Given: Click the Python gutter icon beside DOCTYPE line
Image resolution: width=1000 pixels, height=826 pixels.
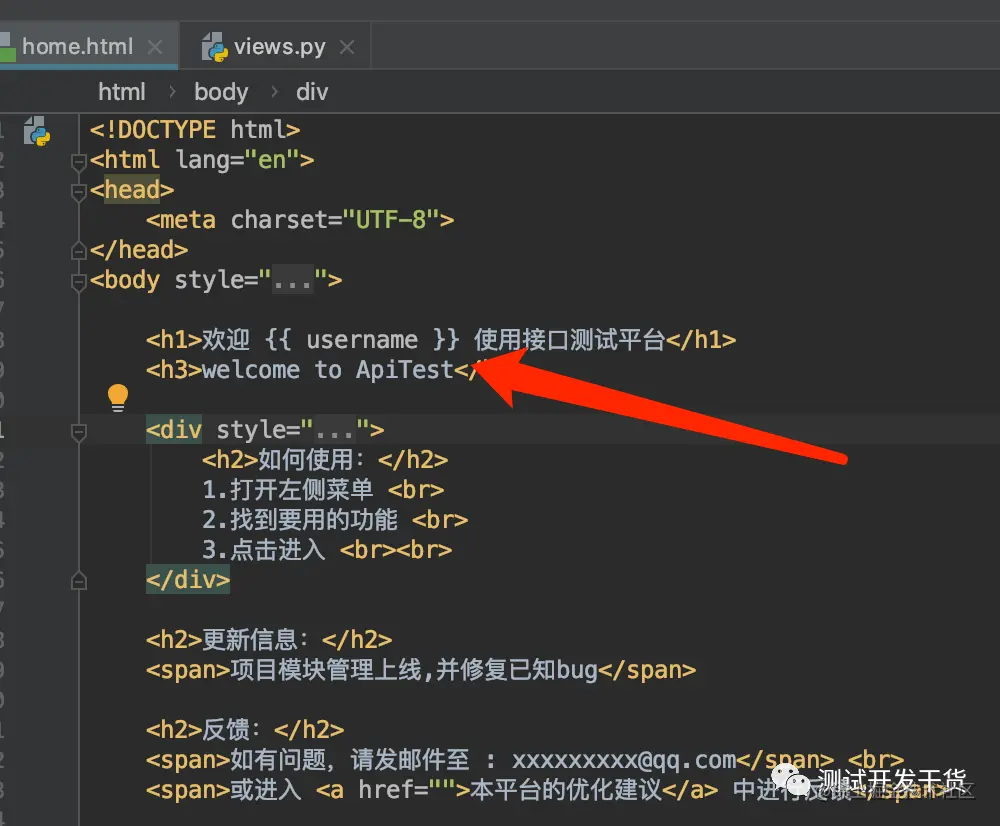Looking at the screenshot, I should point(37,131).
